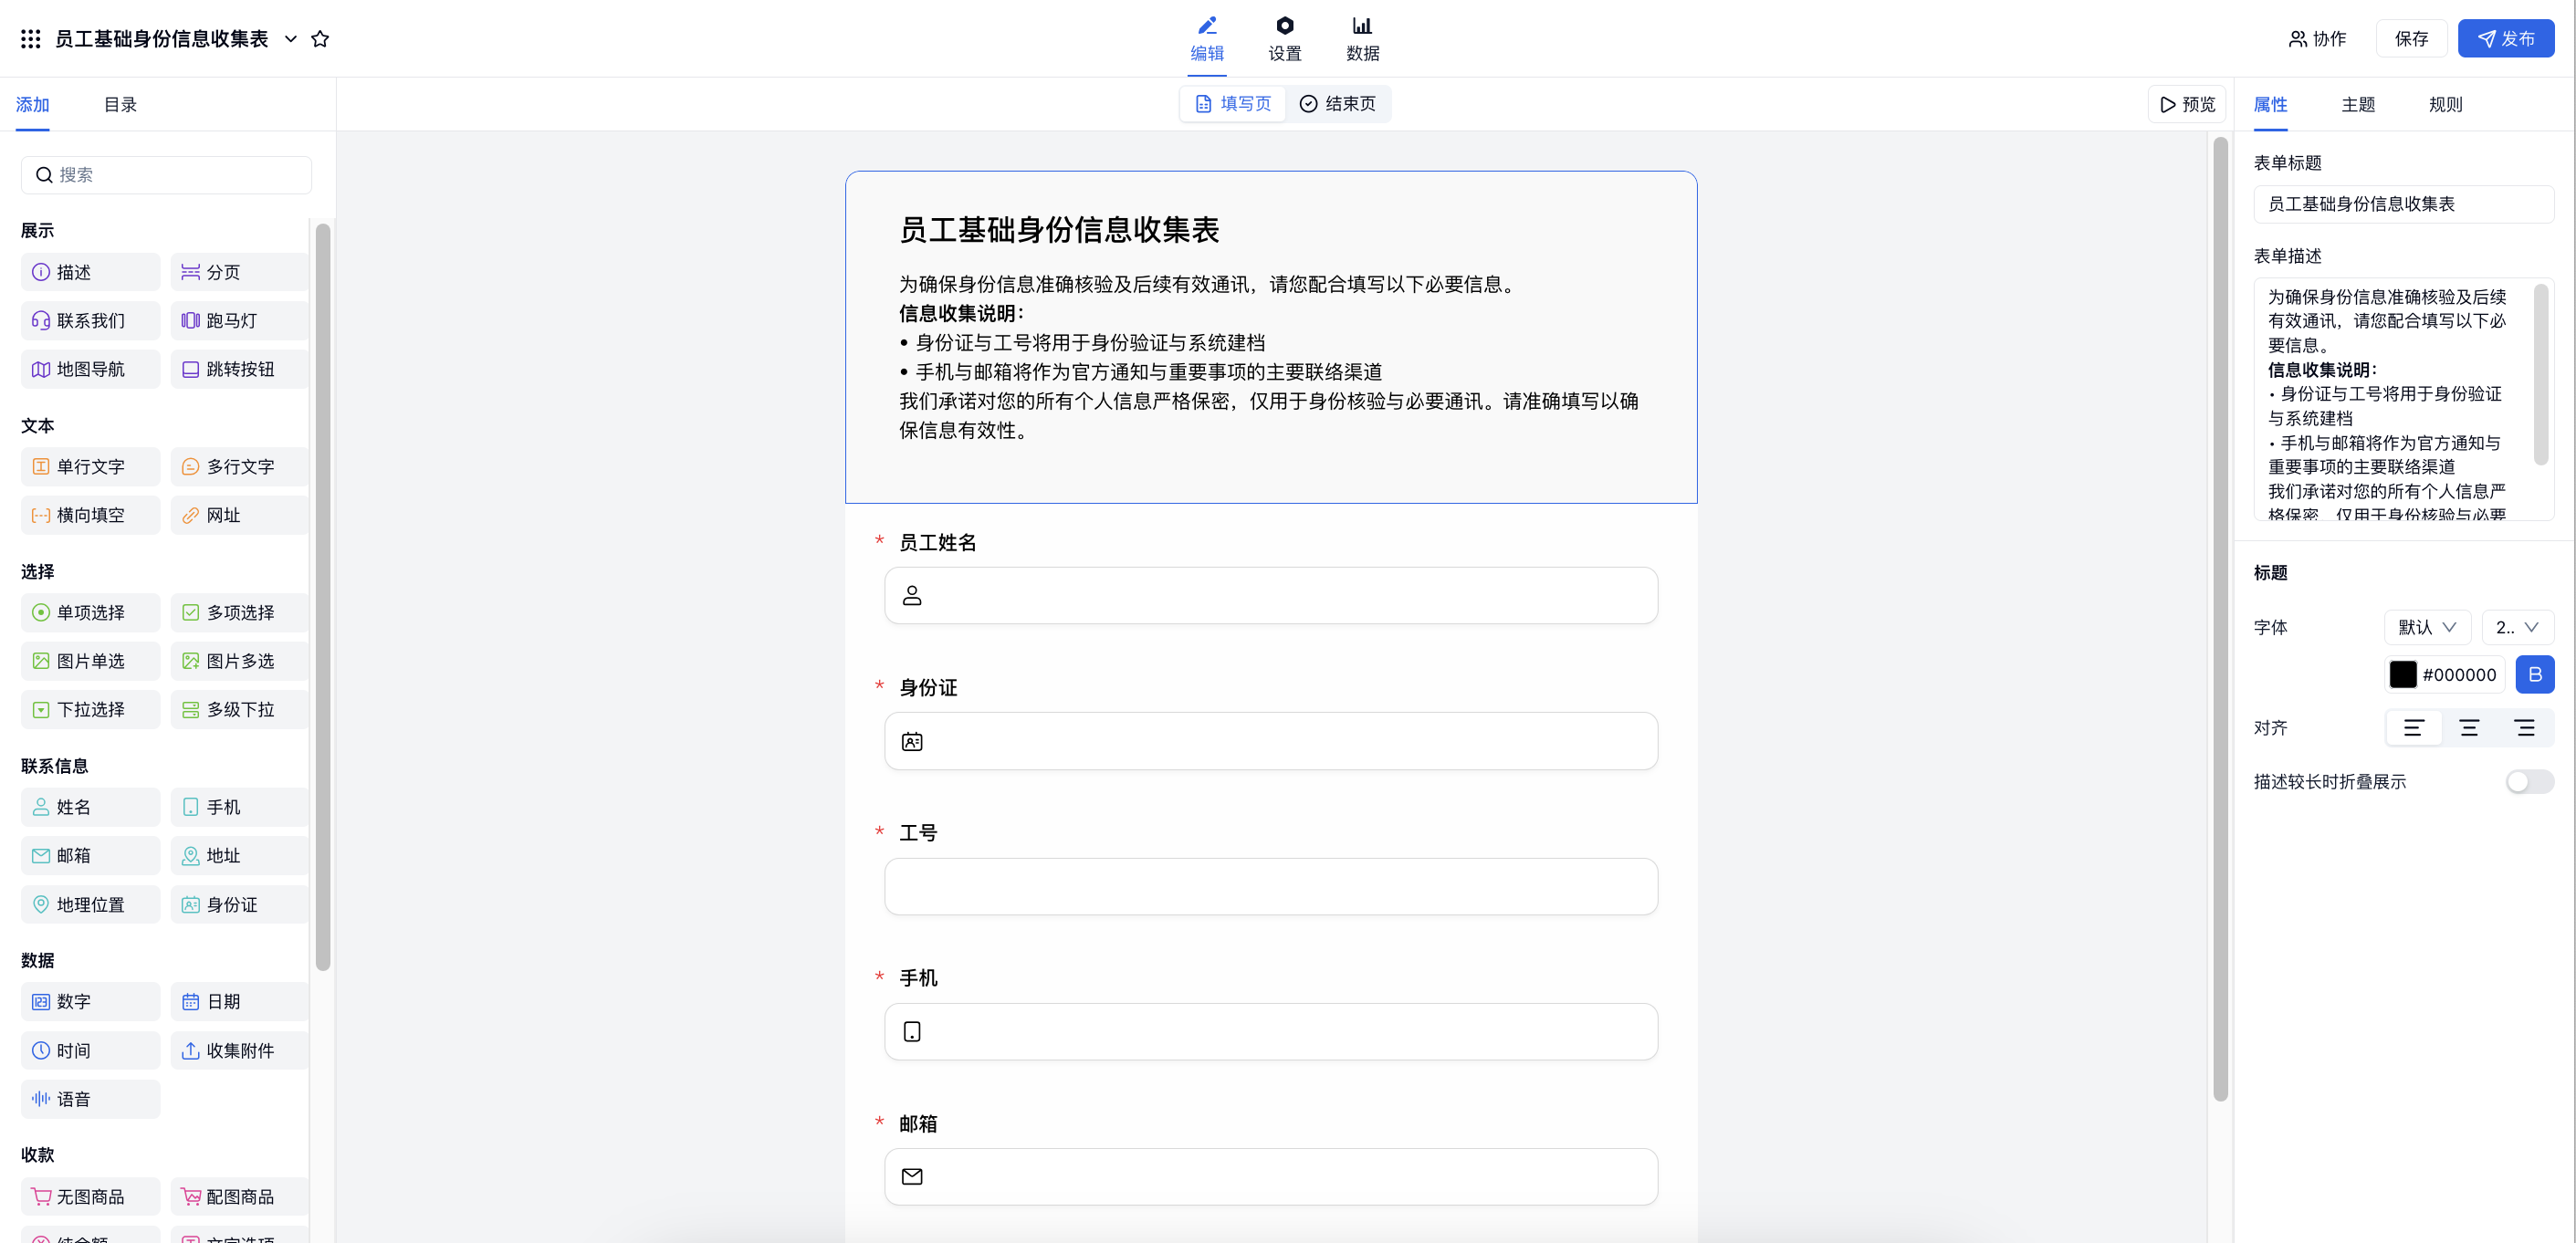Screen dimensions: 2576x1243
Task: Open the 主题 theme tab
Action: 2358,105
